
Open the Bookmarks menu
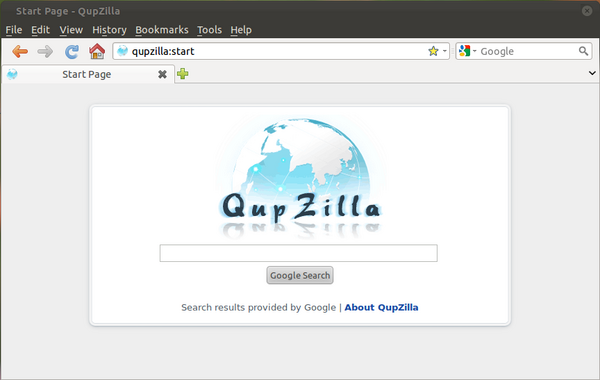(162, 30)
